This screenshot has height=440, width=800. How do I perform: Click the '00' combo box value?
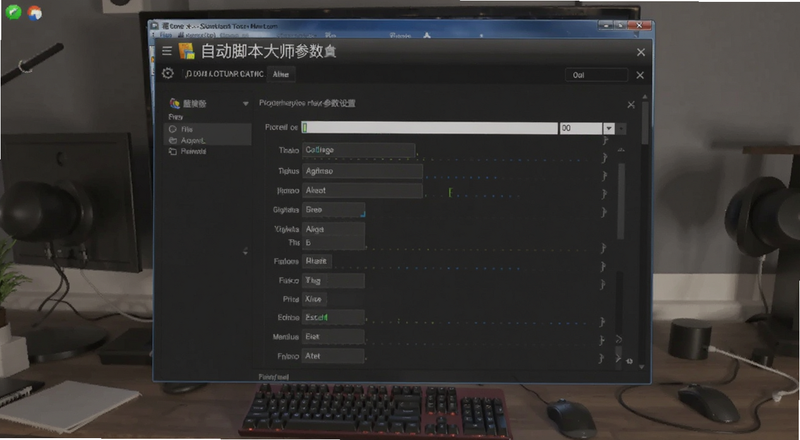[x=581, y=128]
